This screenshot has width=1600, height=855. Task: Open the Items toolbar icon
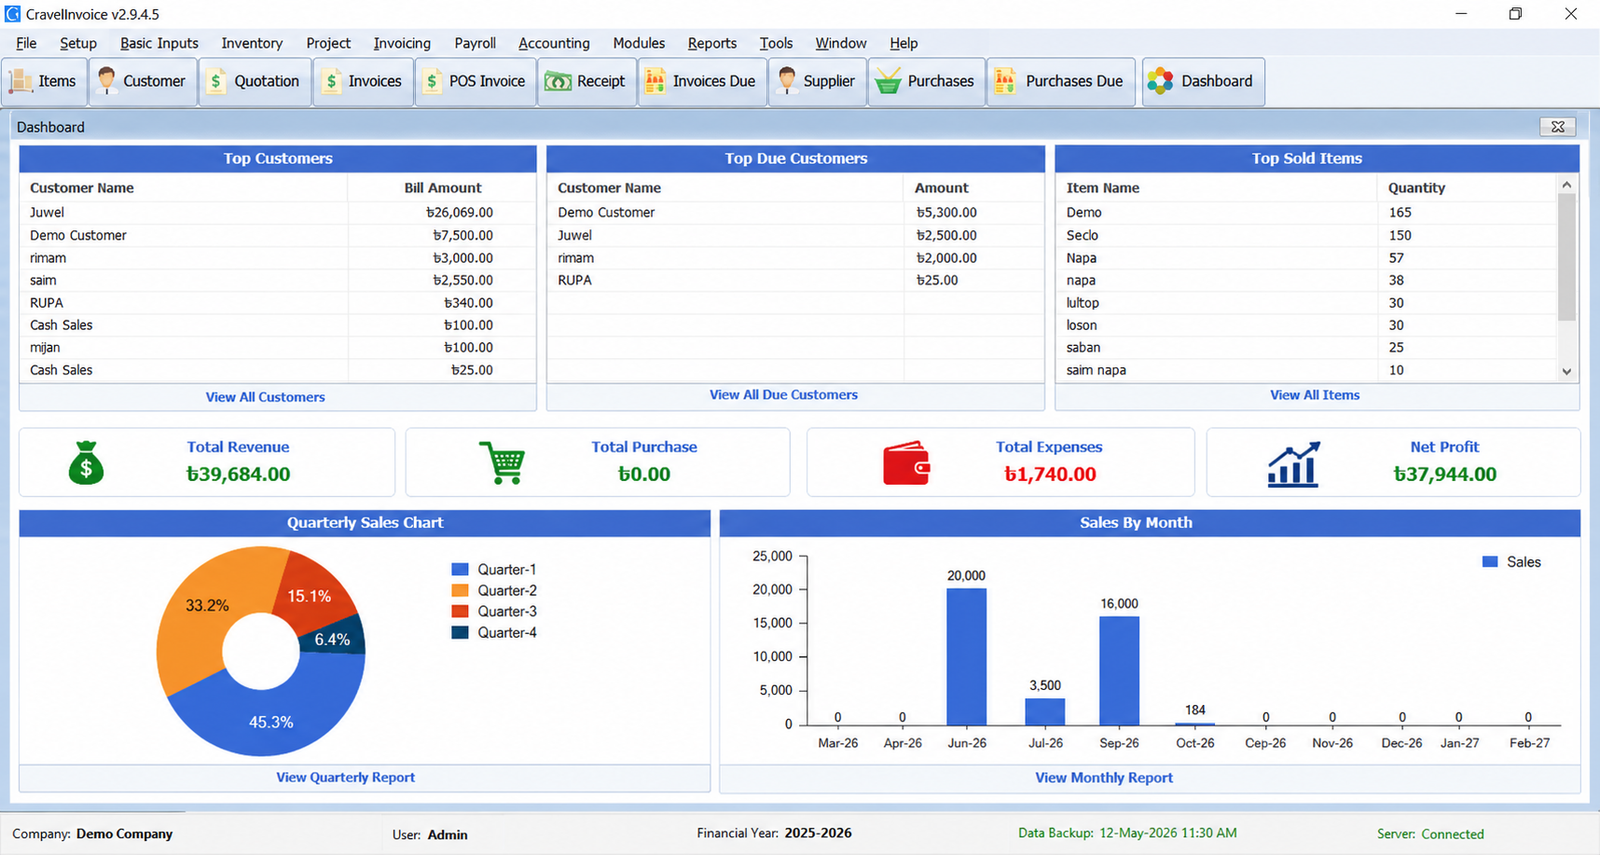pyautogui.click(x=21, y=81)
